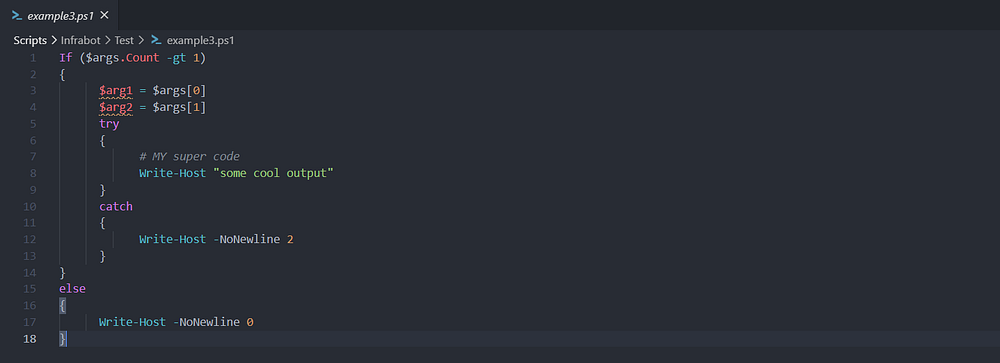Close the example3.ps1 editor tab
Image resolution: width=1000 pixels, height=363 pixels.
pos(105,15)
